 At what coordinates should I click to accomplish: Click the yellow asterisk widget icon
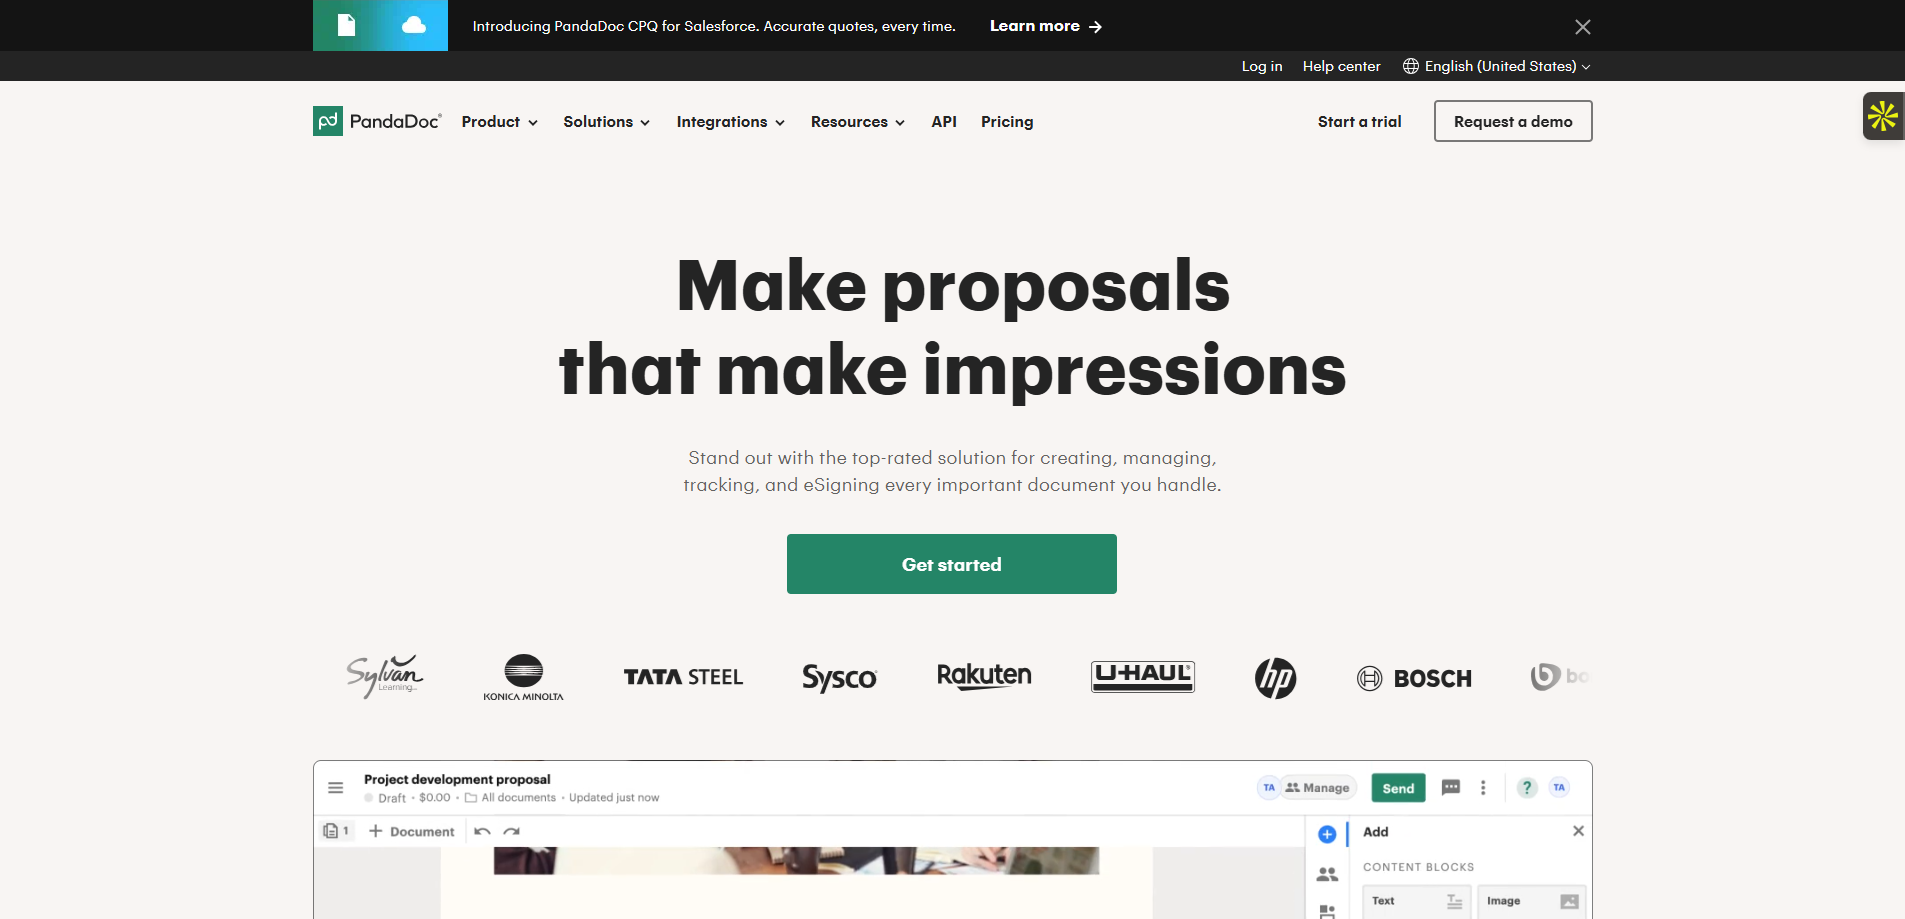pos(1883,116)
